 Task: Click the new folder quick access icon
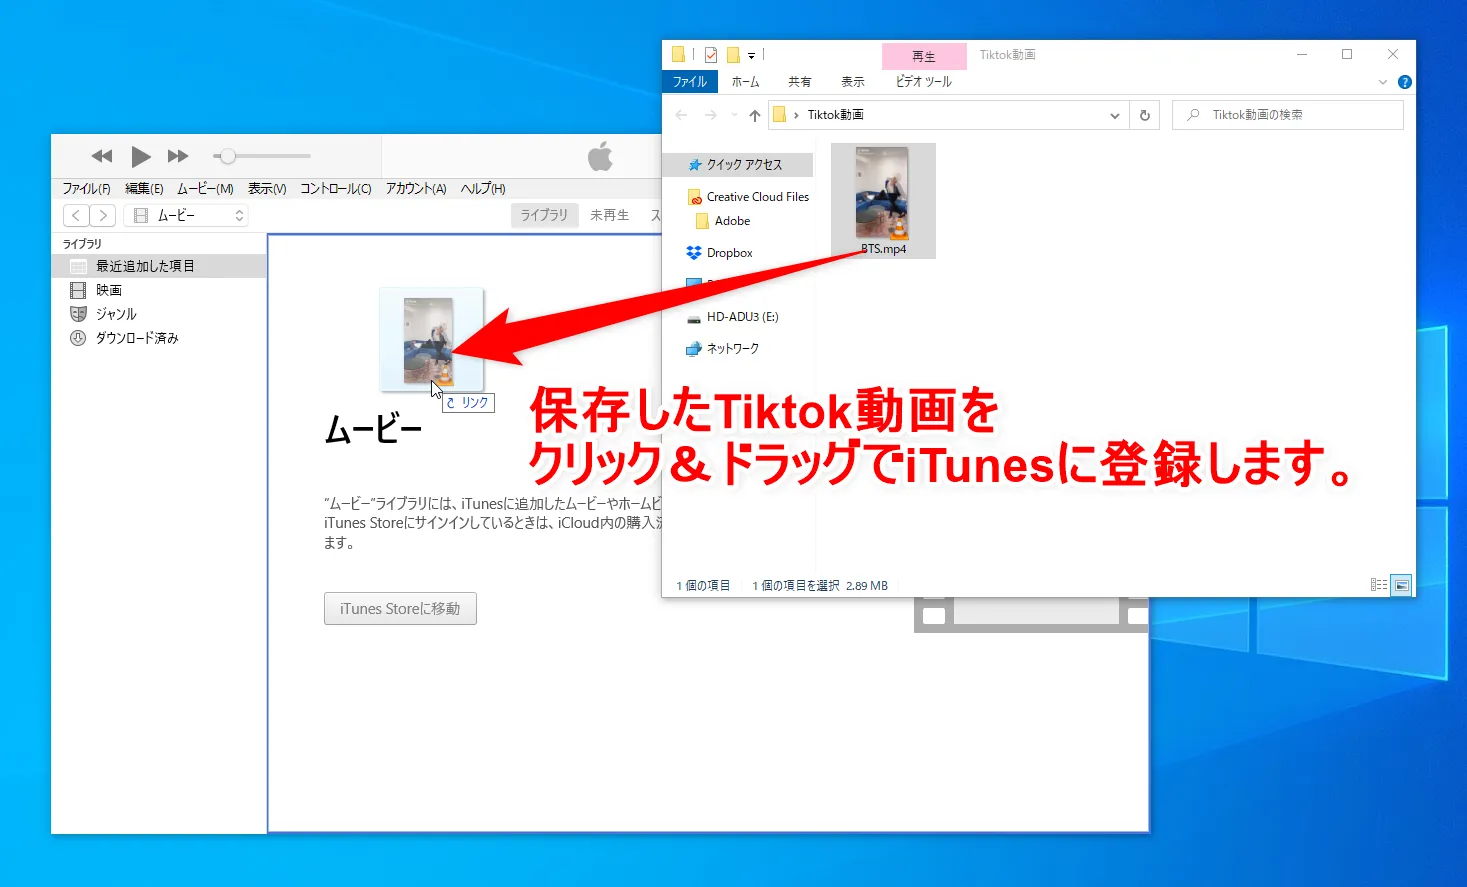tap(733, 55)
